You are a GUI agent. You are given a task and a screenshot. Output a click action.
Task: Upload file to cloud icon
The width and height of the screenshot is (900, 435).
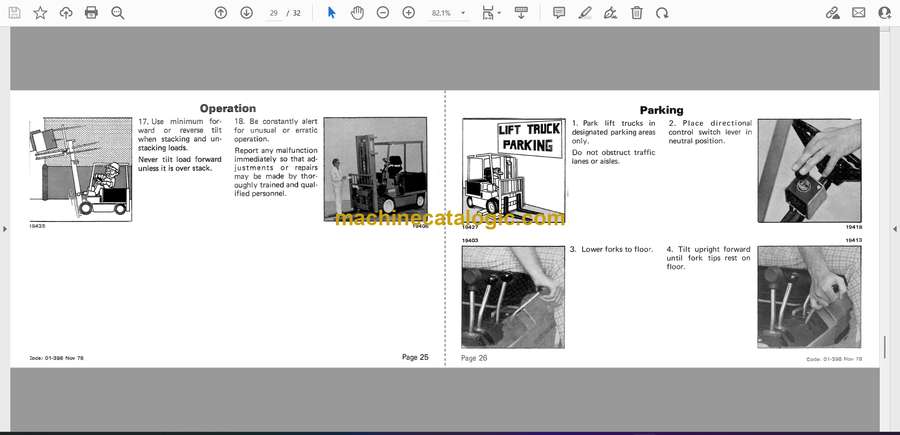click(66, 13)
